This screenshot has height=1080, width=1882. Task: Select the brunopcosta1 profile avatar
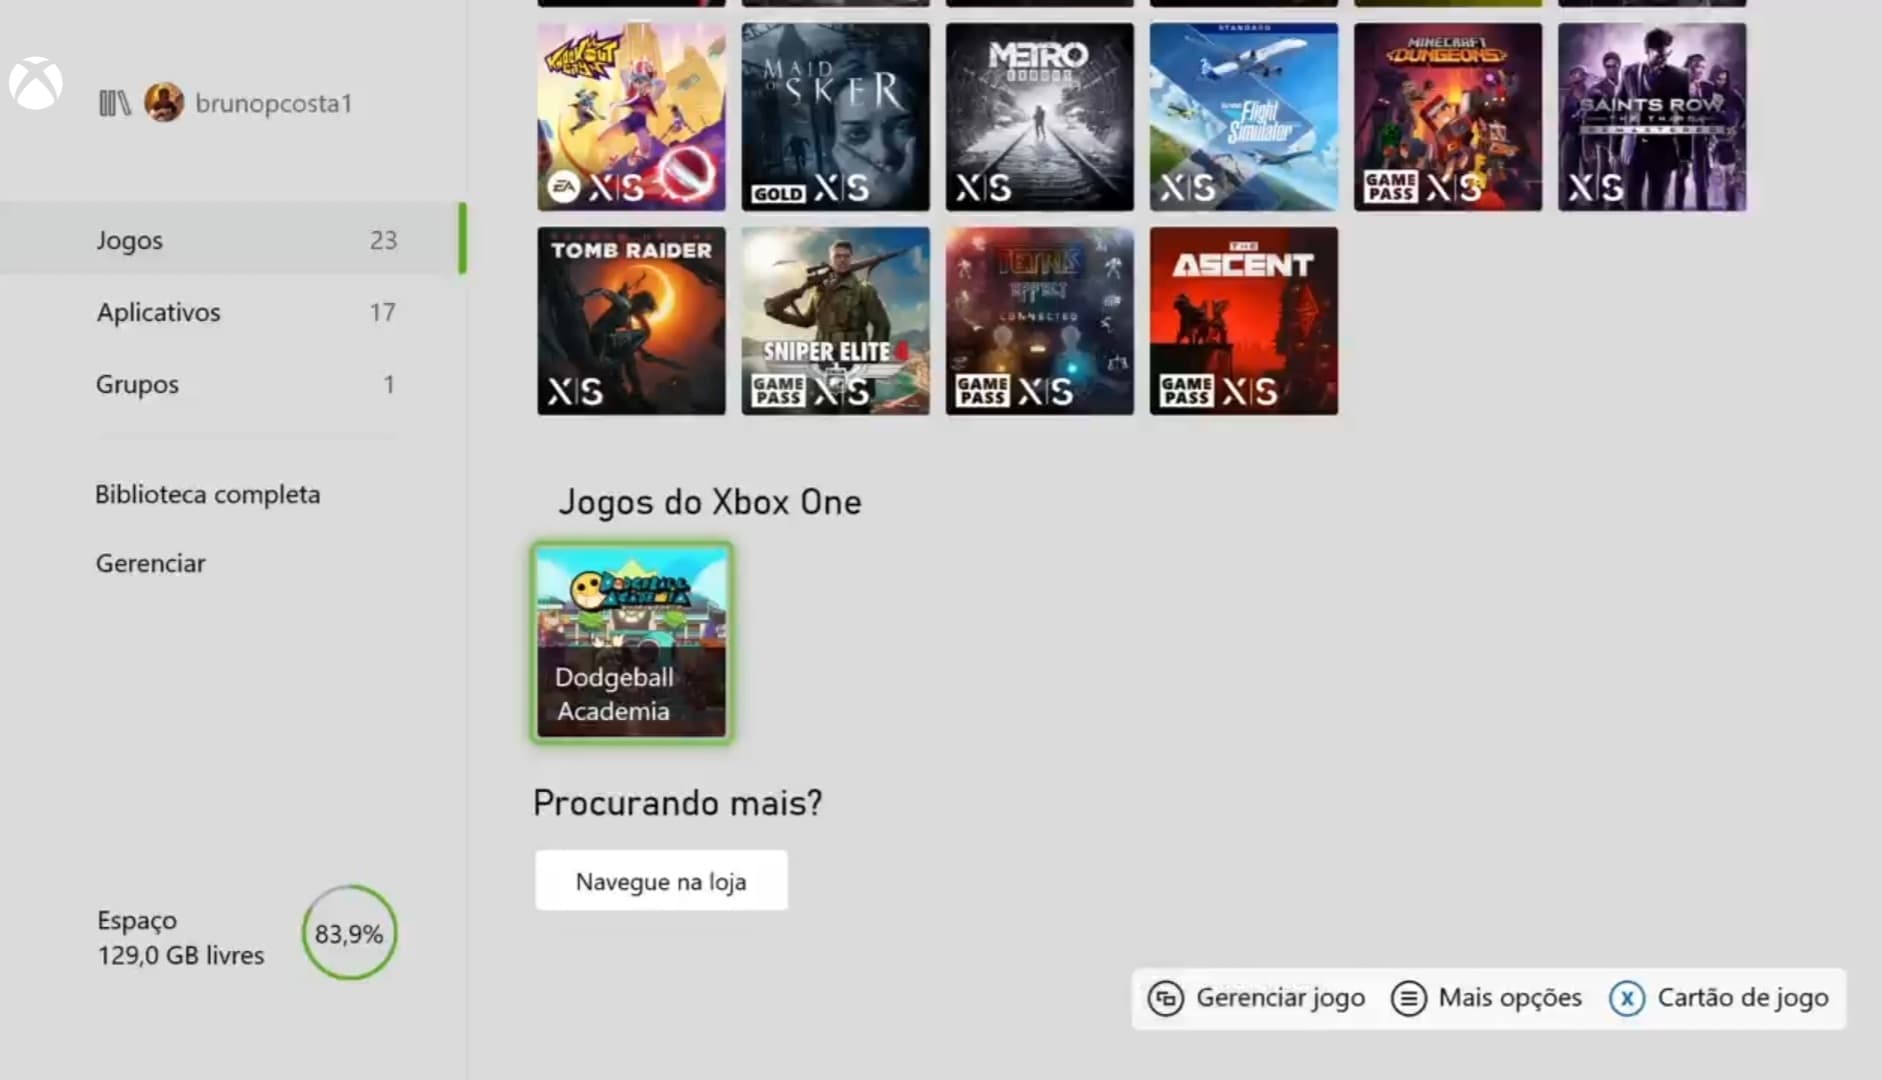coord(164,102)
